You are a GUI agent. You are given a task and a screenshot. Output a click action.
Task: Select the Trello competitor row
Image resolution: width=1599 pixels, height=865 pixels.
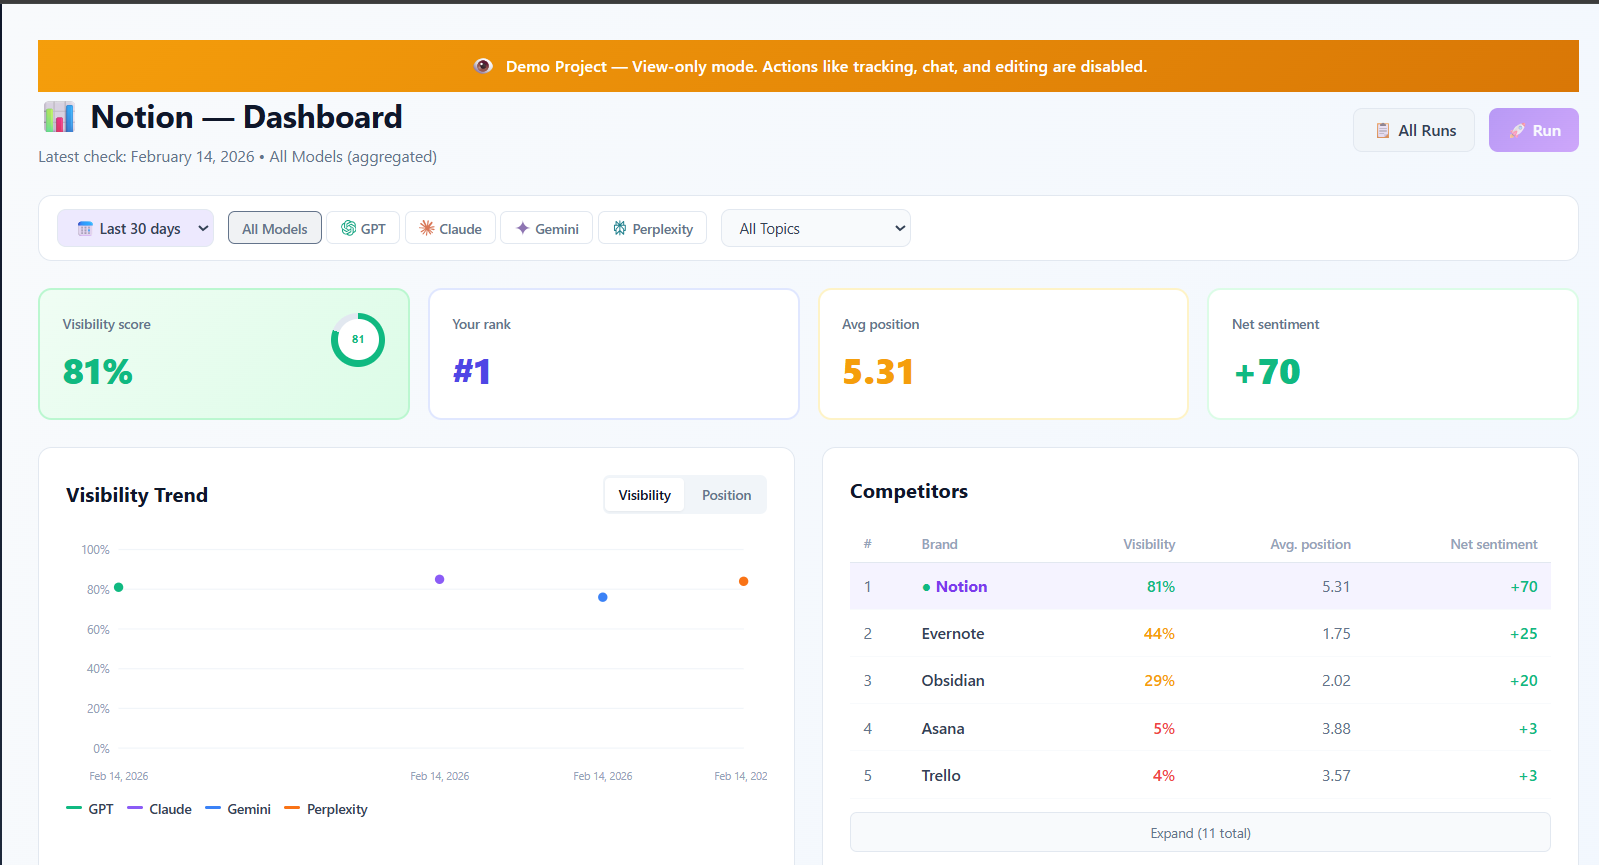[x=1200, y=775]
